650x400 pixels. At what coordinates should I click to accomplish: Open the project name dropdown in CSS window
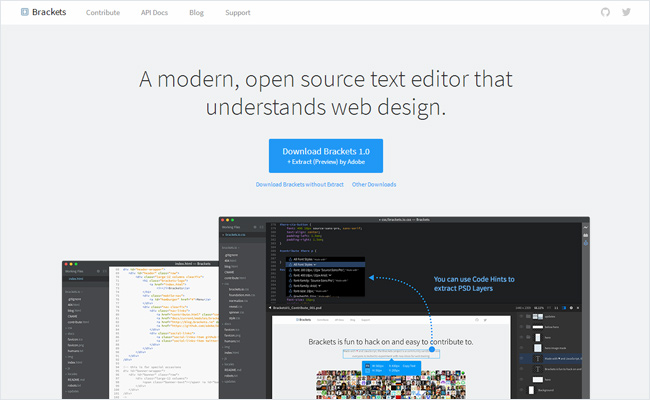tap(230, 247)
